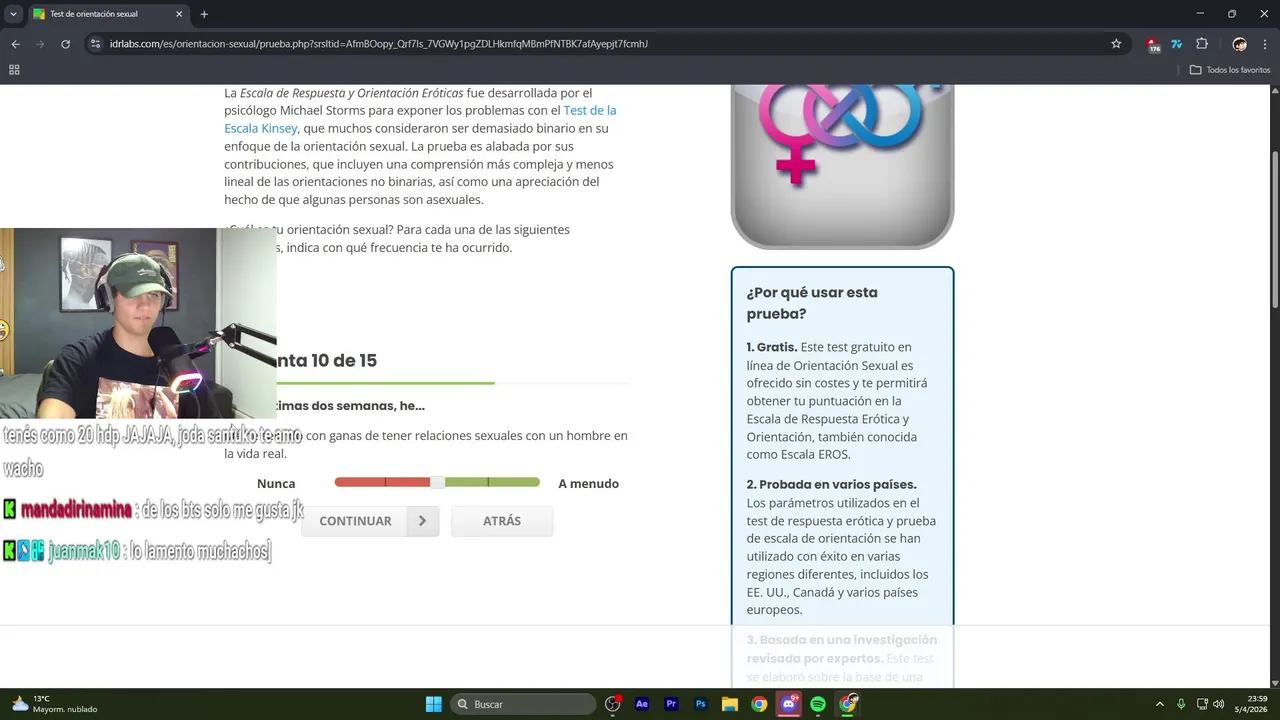Open the Chrome profile avatar
This screenshot has height=720, width=1280.
[x=1240, y=44]
